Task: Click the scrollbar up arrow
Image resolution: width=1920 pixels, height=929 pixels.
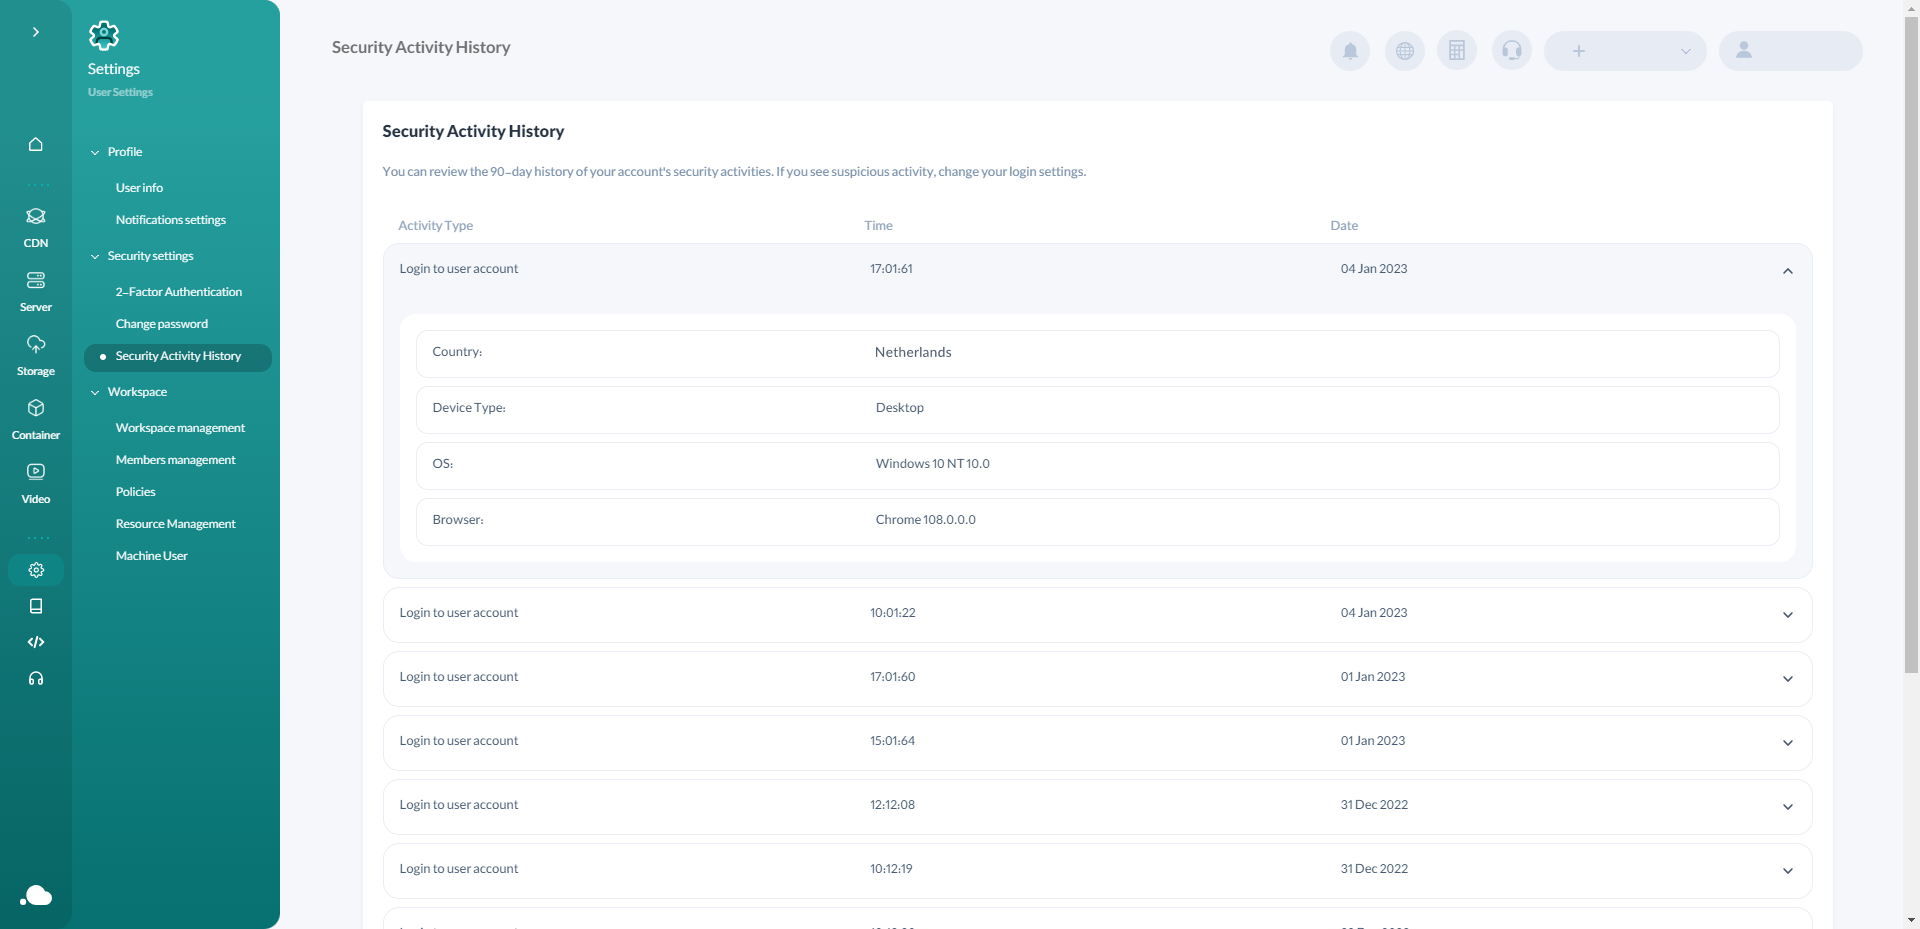Action: coord(1911,7)
